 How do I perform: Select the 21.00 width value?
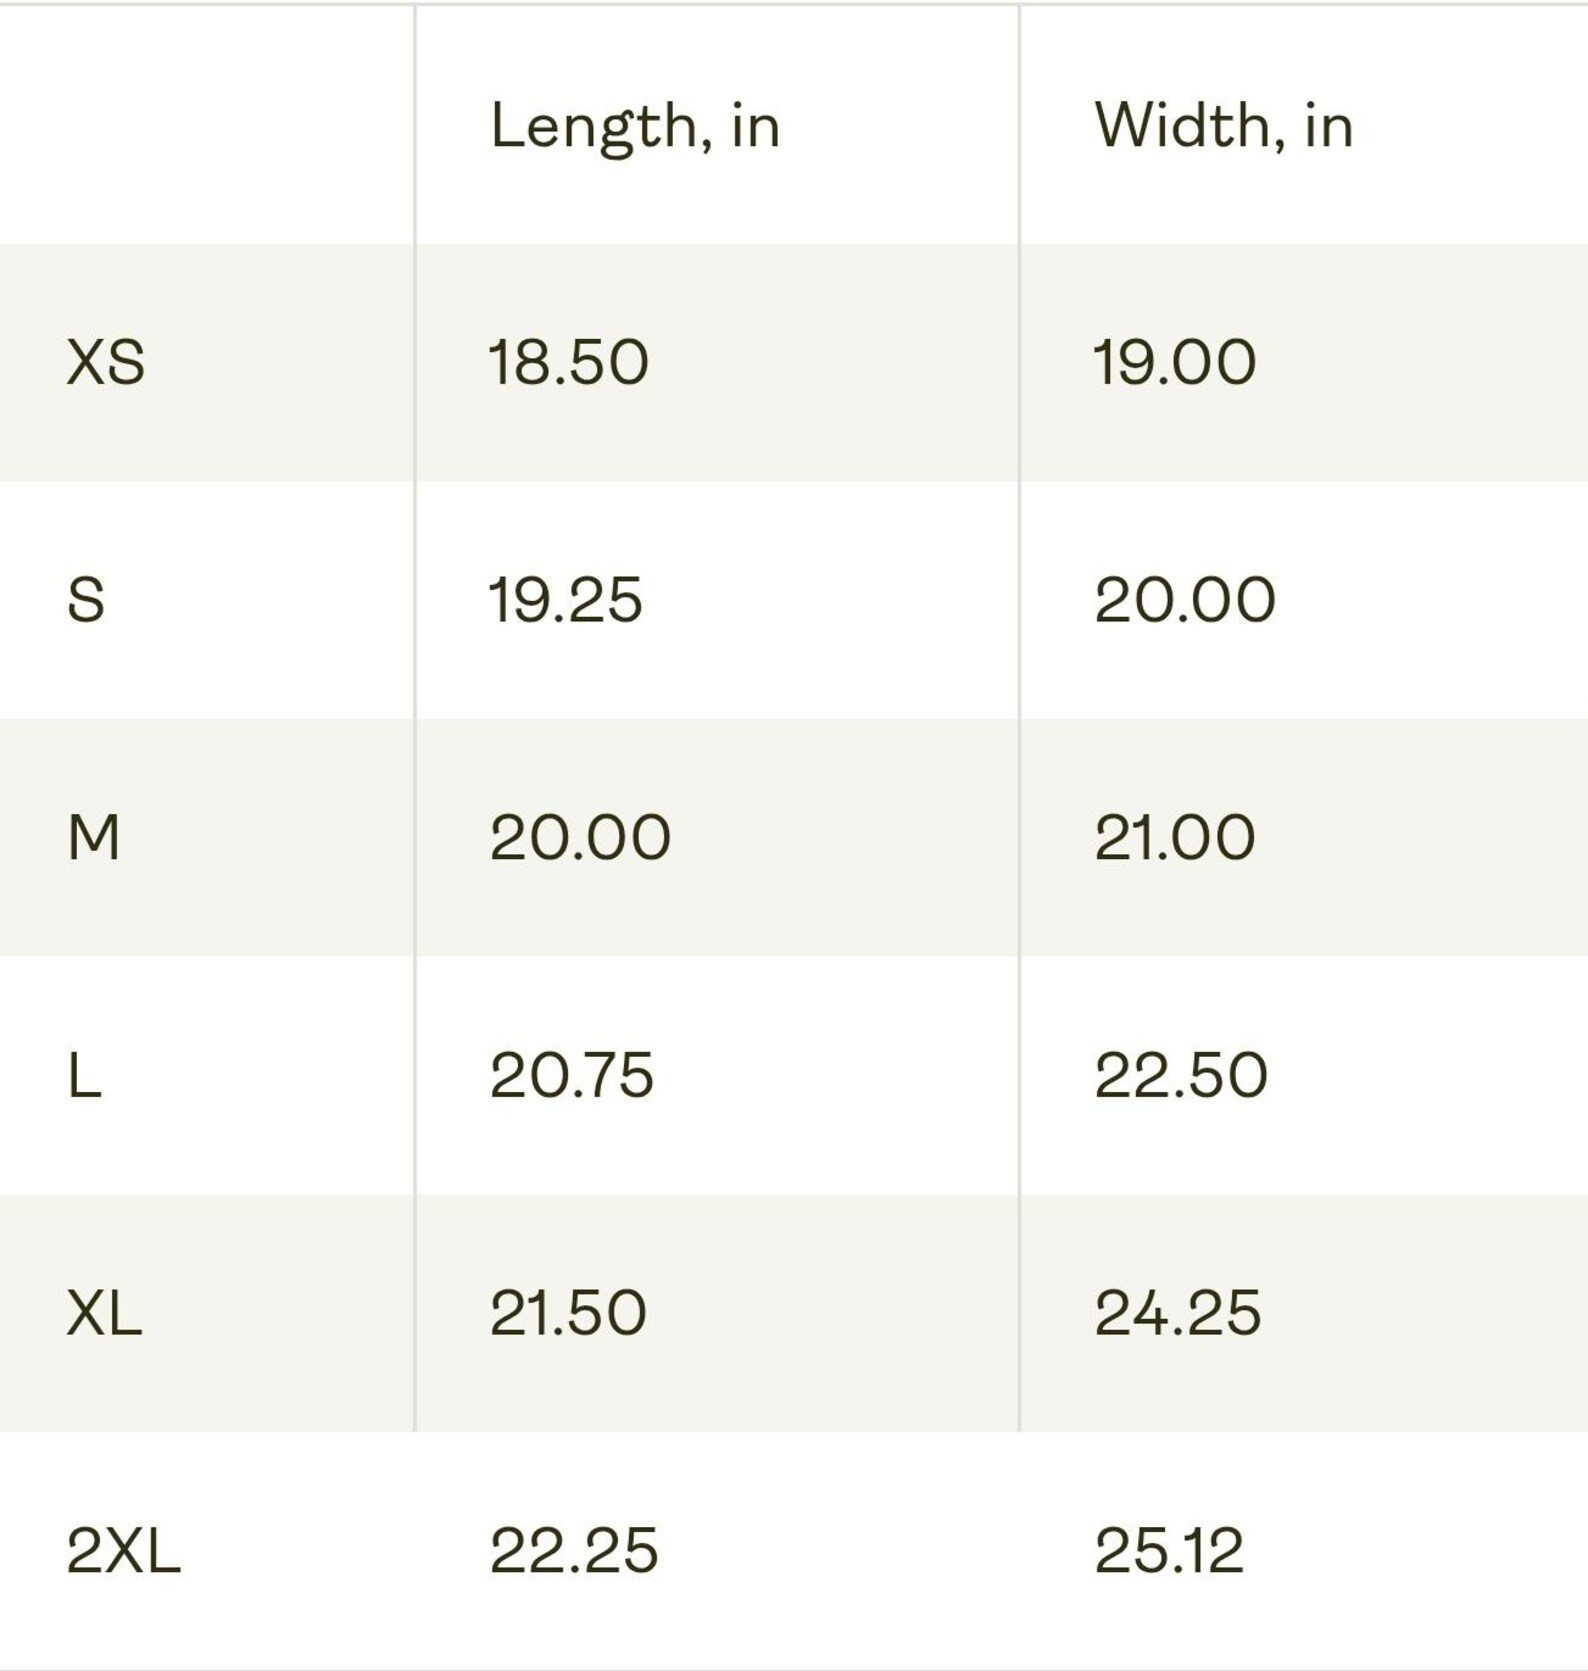1175,837
